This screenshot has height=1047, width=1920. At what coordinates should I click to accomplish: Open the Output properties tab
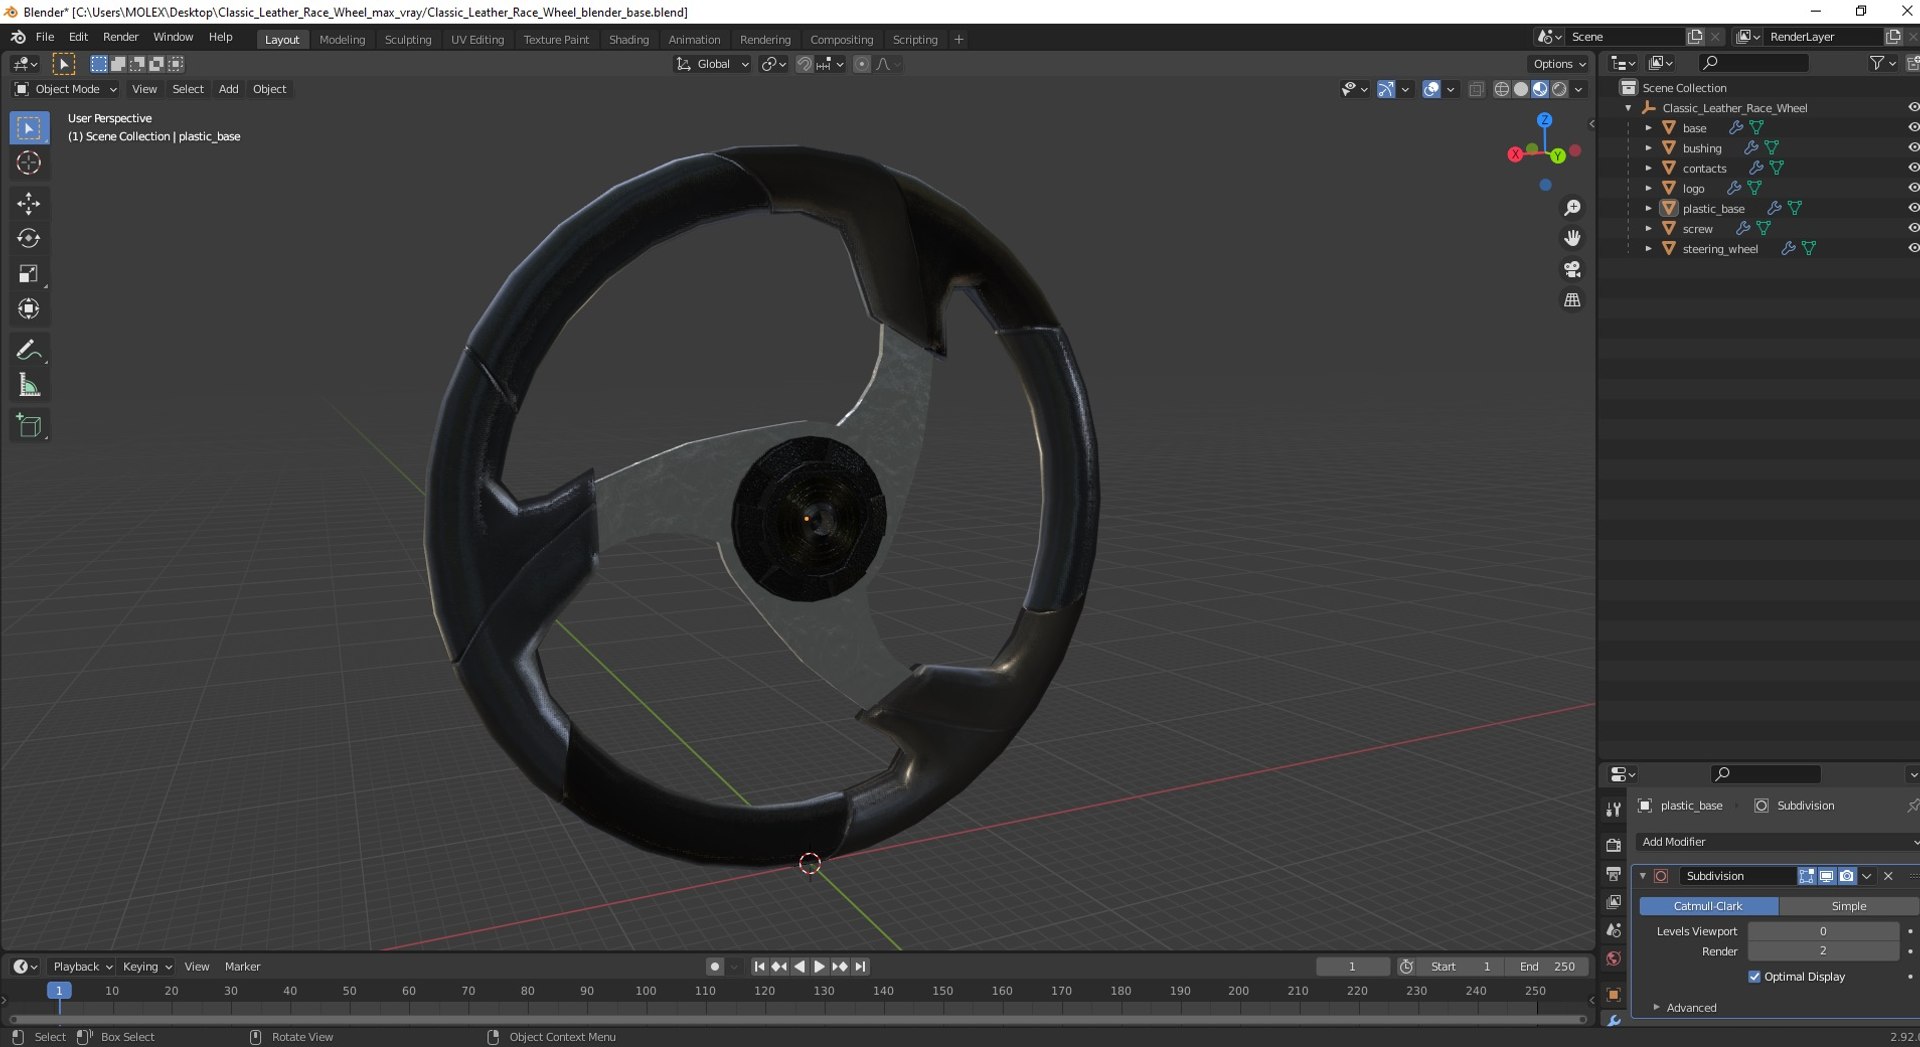(1613, 874)
